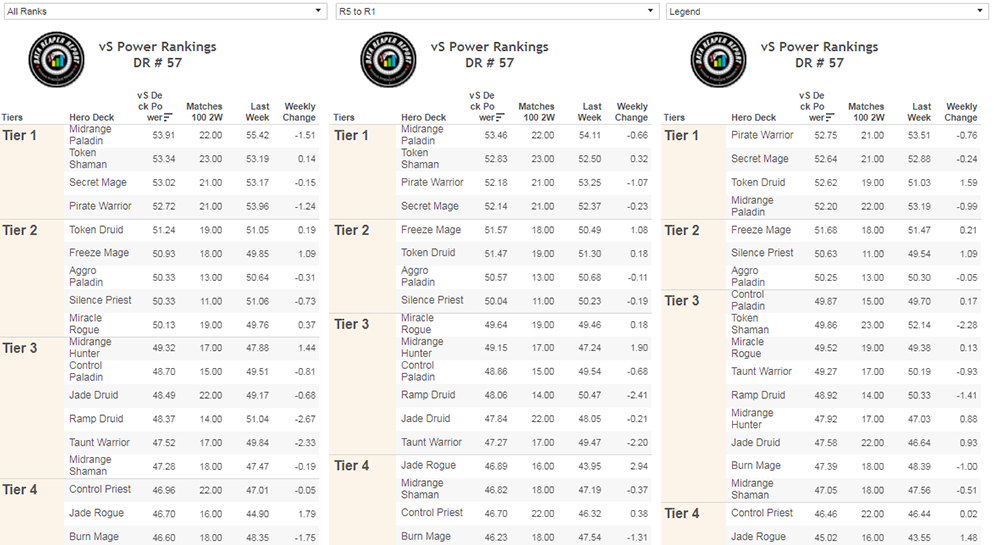Click sort icon on vS Deck Power in Legend table
Viewport: 994px width, 545px height.
830,117
